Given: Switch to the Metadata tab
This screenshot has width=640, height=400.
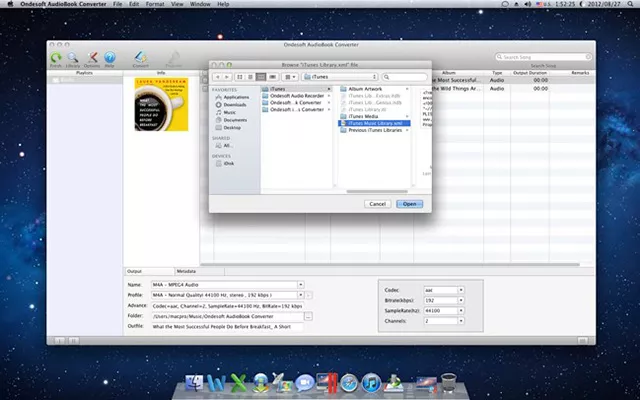Looking at the screenshot, I should coord(199,271).
